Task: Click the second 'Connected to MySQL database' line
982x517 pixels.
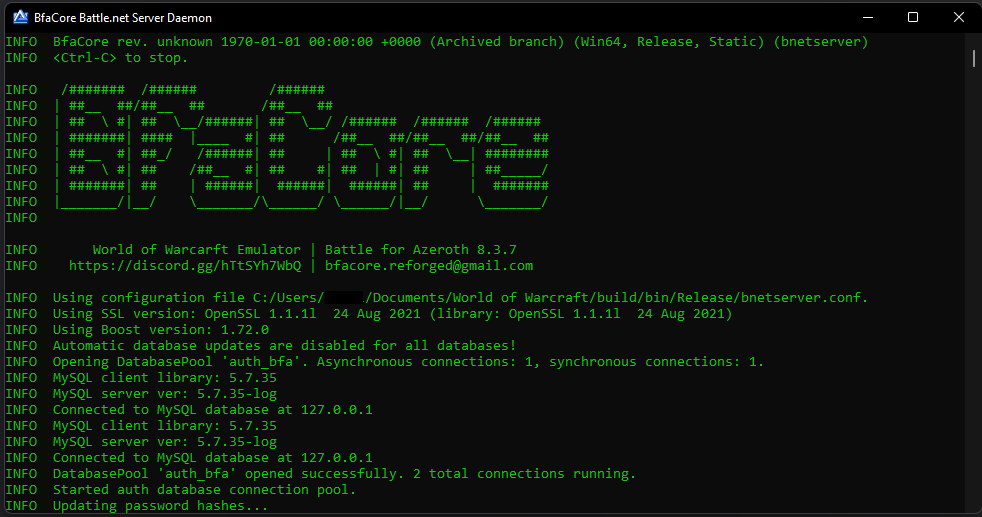Action: tap(212, 458)
